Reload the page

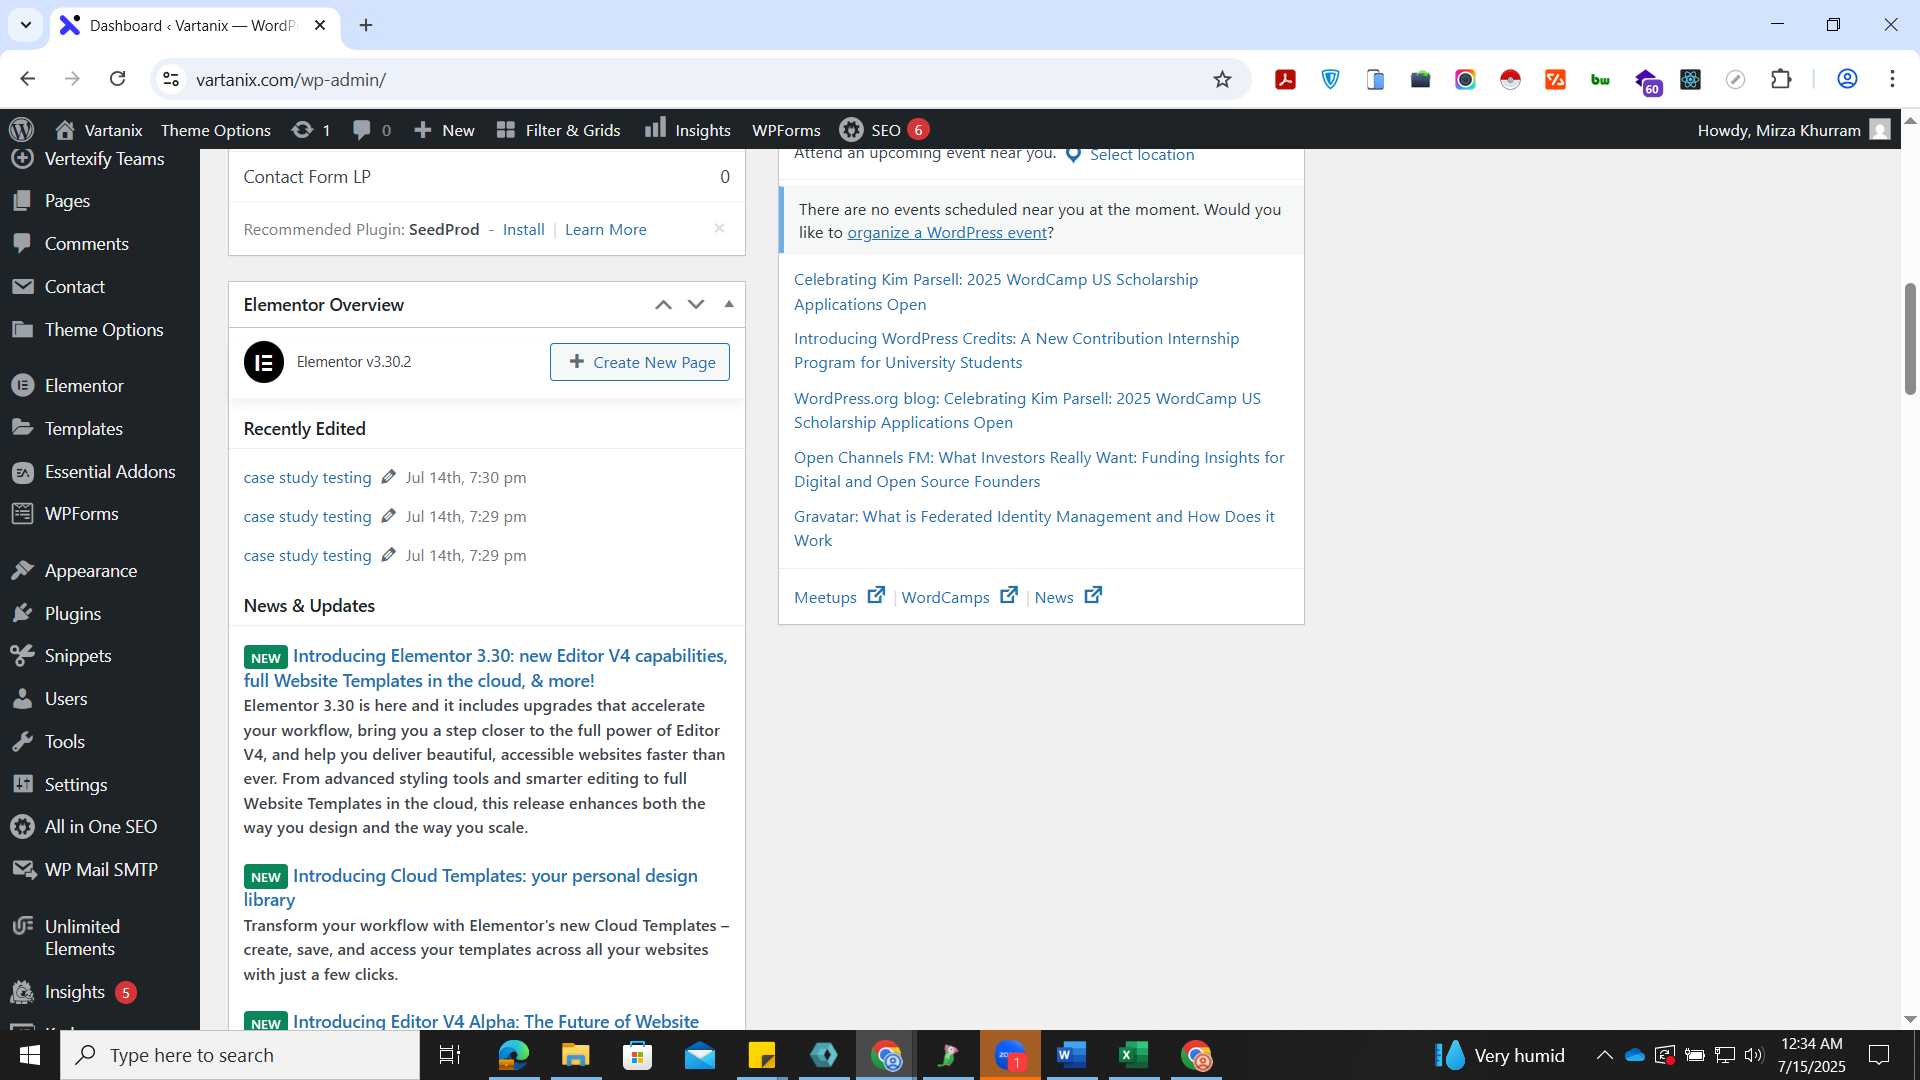tap(117, 79)
